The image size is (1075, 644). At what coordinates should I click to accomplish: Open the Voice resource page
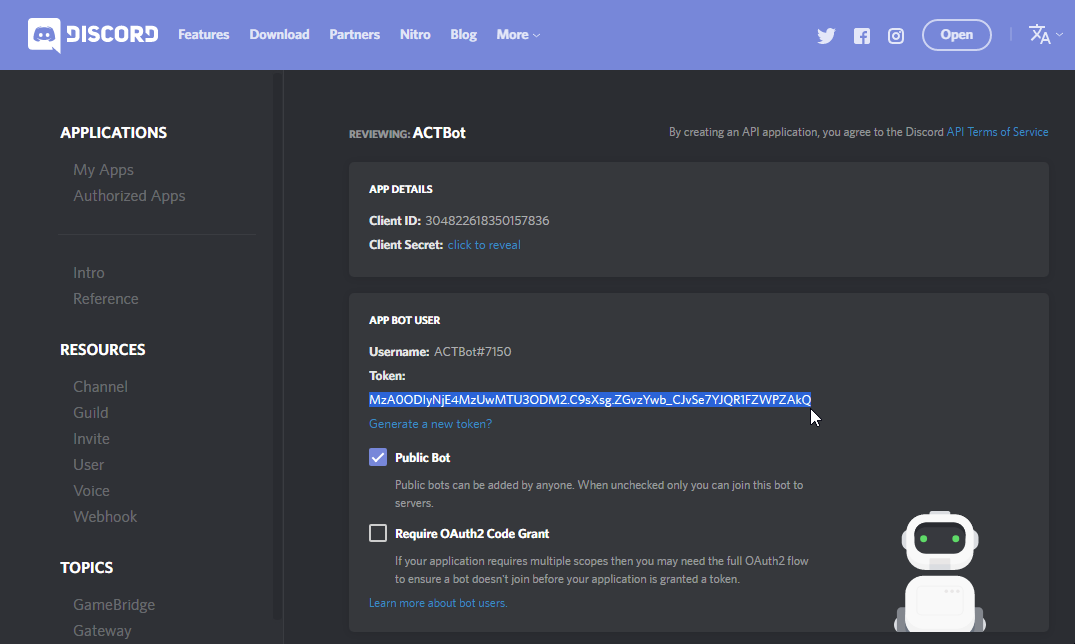pyautogui.click(x=91, y=490)
